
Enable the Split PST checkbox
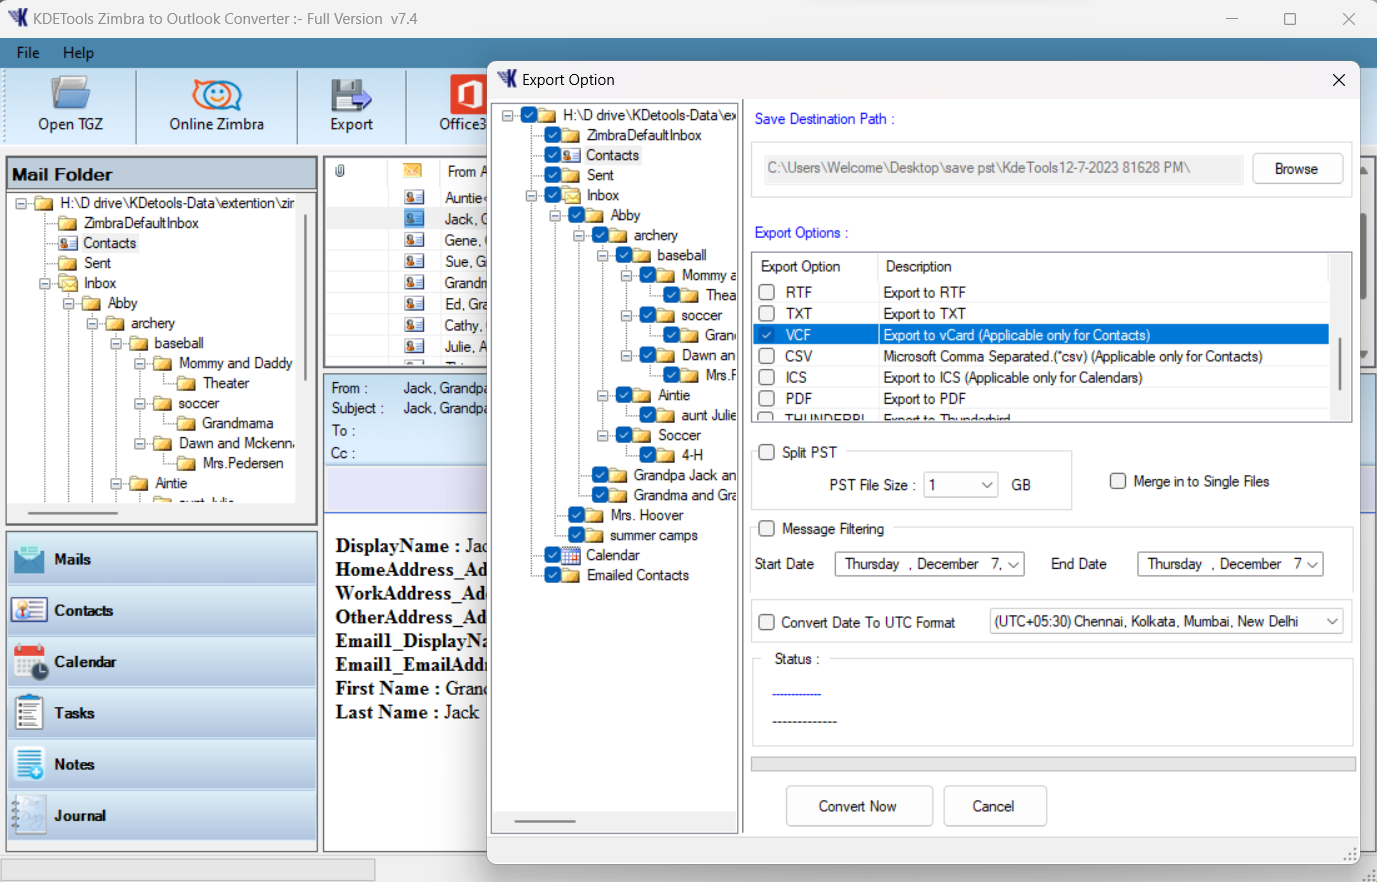click(x=767, y=453)
